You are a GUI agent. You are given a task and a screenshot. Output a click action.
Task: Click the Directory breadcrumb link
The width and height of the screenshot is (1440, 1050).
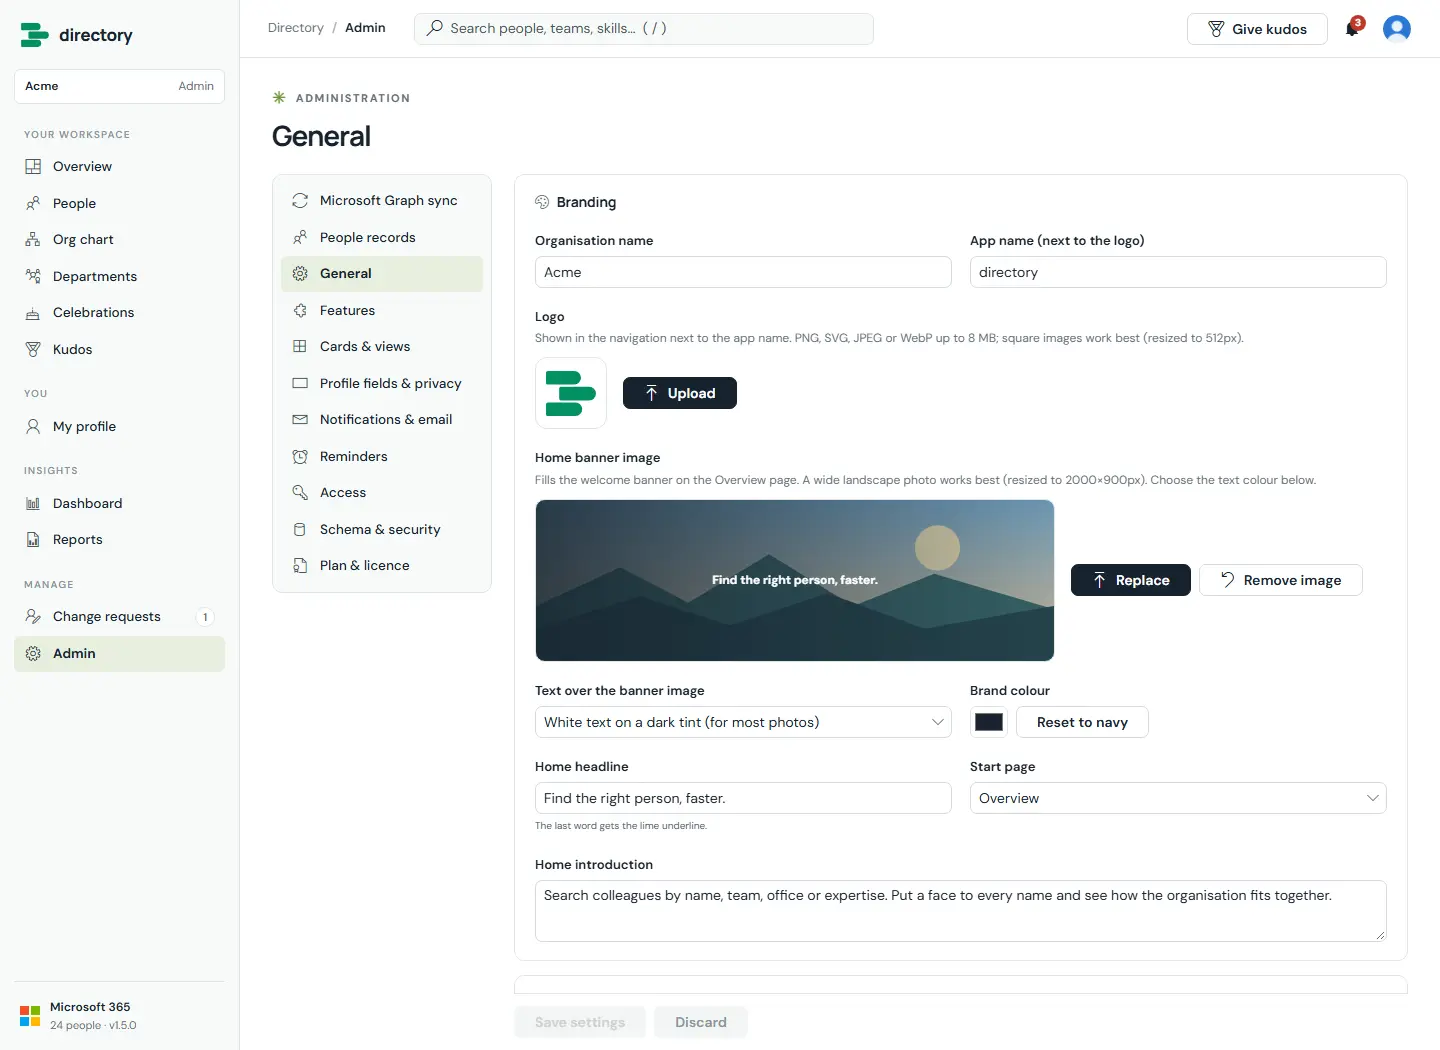click(x=296, y=28)
